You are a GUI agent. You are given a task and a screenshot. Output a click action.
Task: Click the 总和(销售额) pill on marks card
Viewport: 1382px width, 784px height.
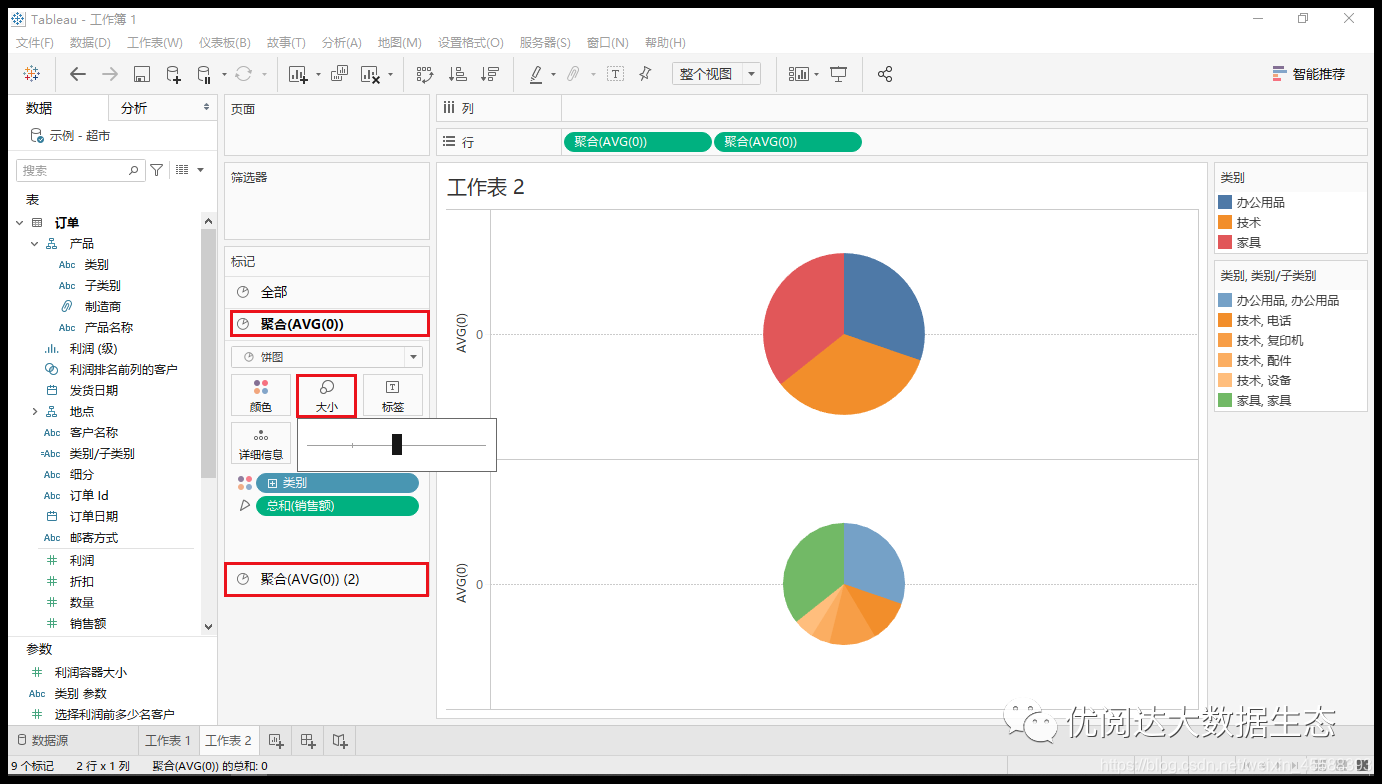(338, 506)
